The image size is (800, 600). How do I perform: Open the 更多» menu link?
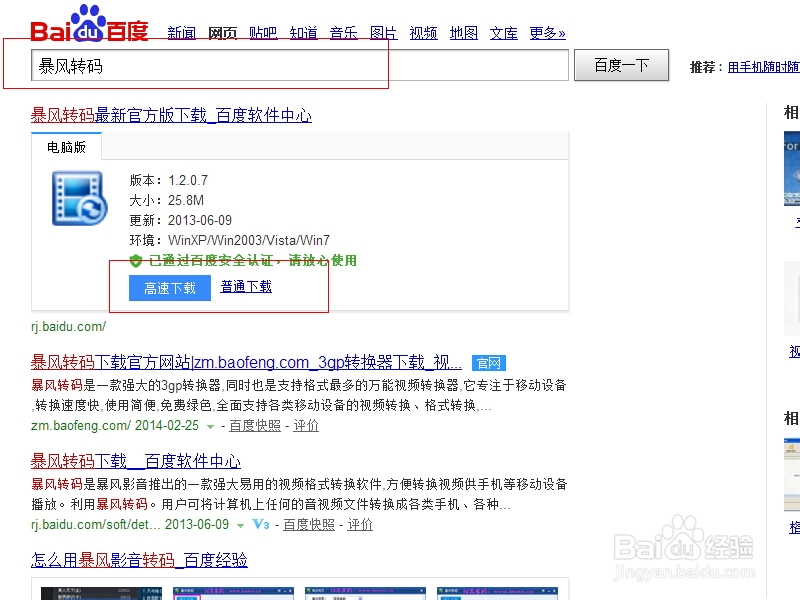(547, 33)
